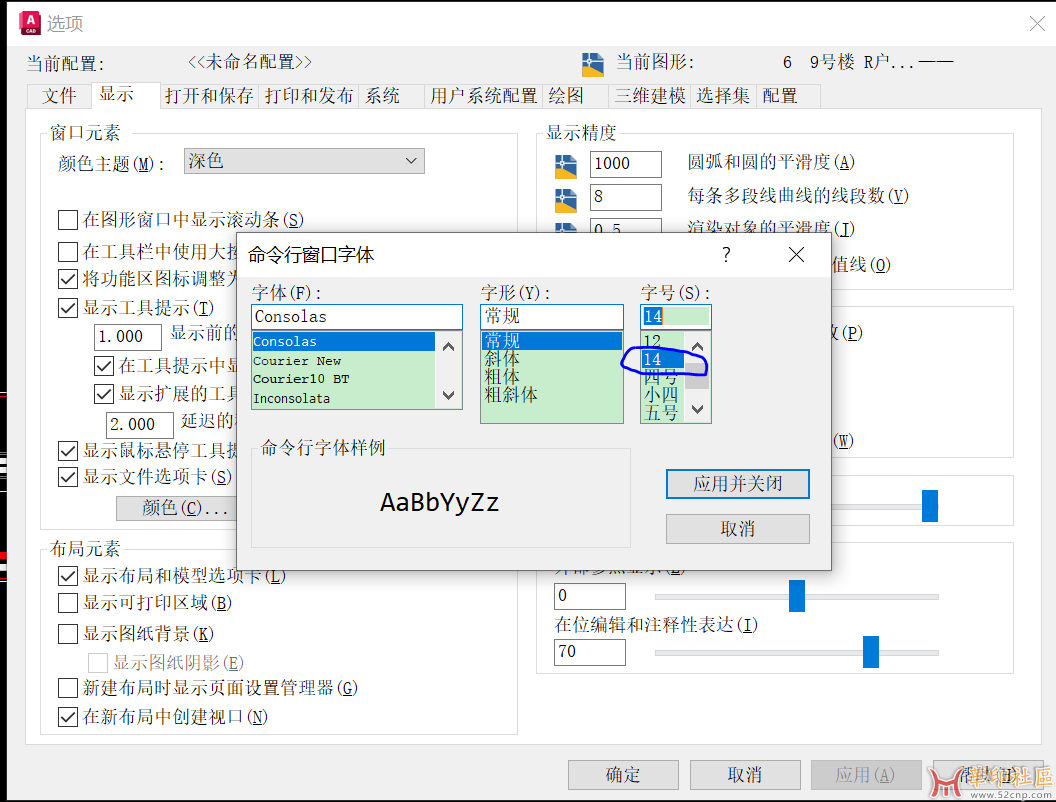Viewport: 1056px width, 802px height.
Task: Click the 颜色(C)... button
Action: tap(177, 508)
